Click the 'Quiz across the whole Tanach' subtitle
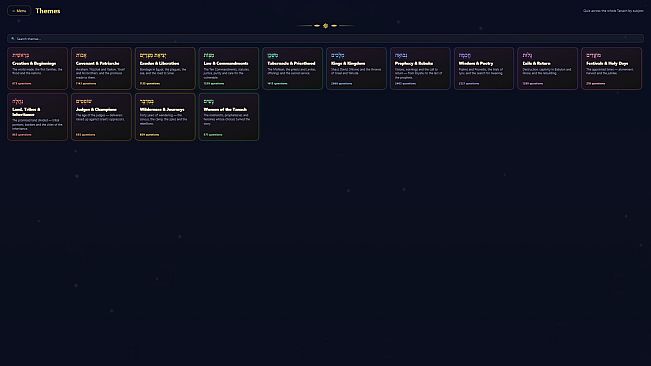The width and height of the screenshot is (651, 366). 613,11
